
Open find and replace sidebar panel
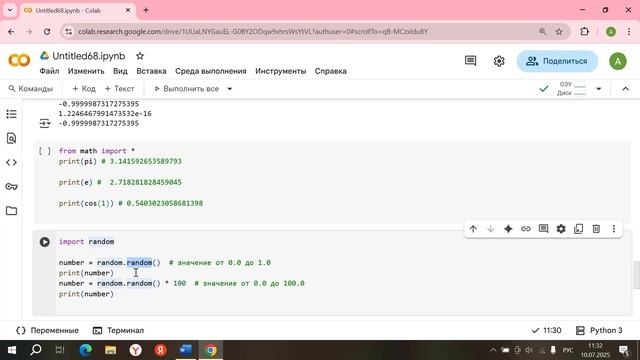tap(11, 138)
